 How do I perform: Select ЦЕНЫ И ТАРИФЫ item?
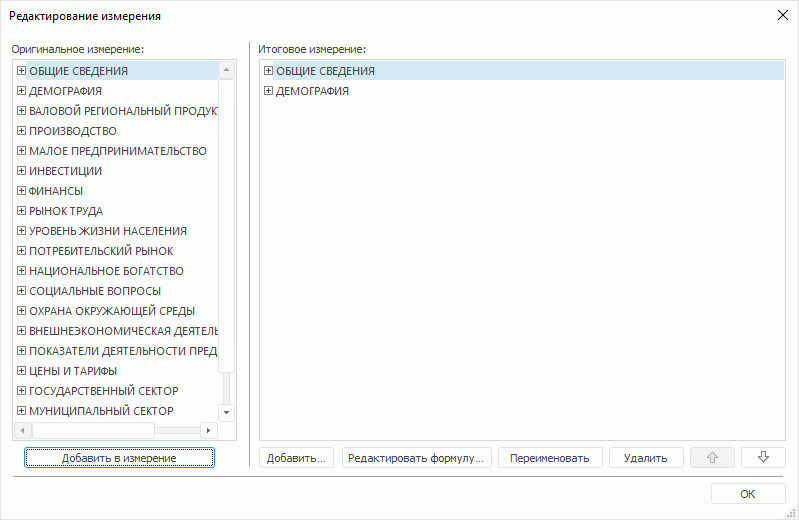(73, 371)
